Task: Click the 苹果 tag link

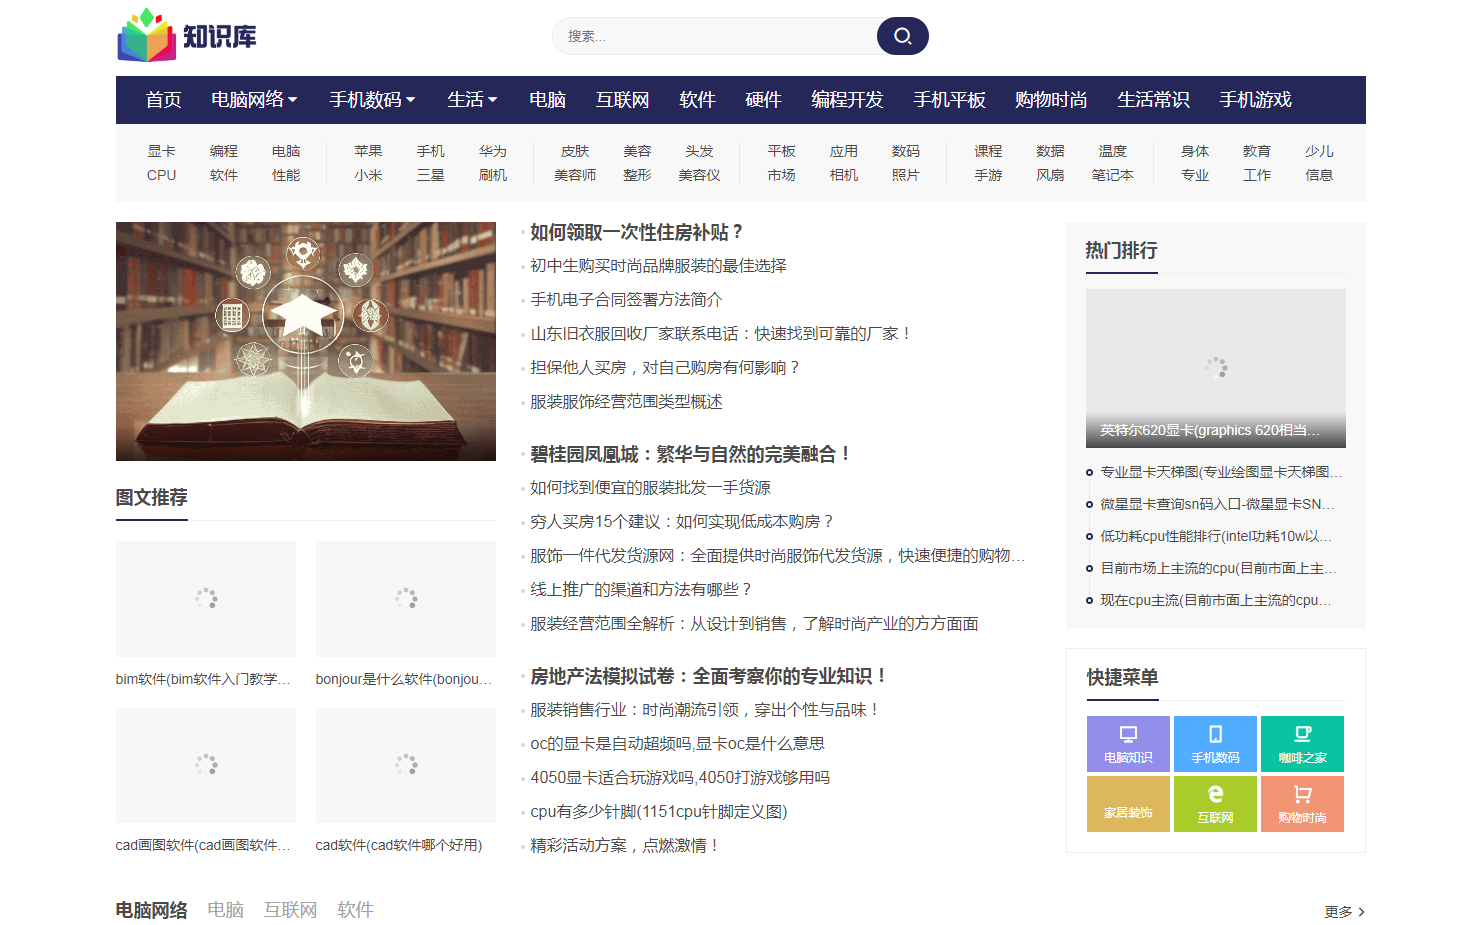Action: point(368,151)
